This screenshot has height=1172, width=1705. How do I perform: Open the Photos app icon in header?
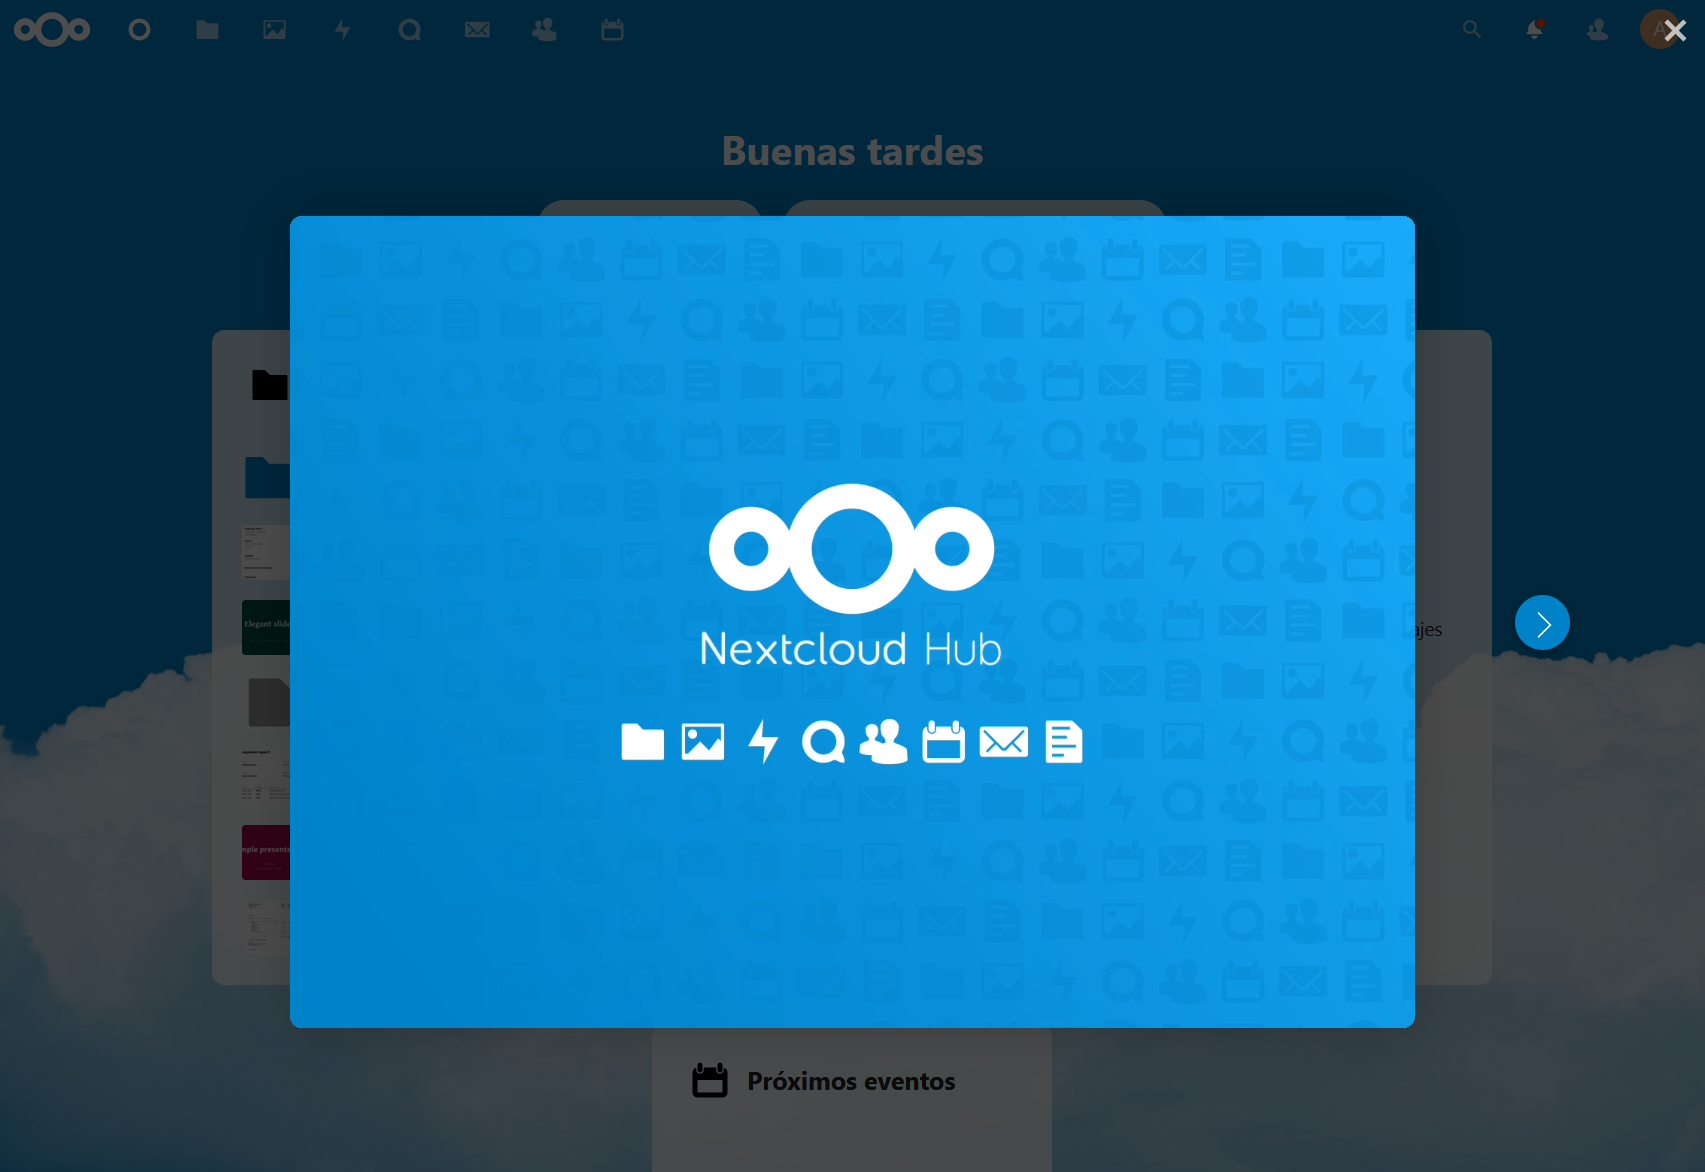[275, 30]
